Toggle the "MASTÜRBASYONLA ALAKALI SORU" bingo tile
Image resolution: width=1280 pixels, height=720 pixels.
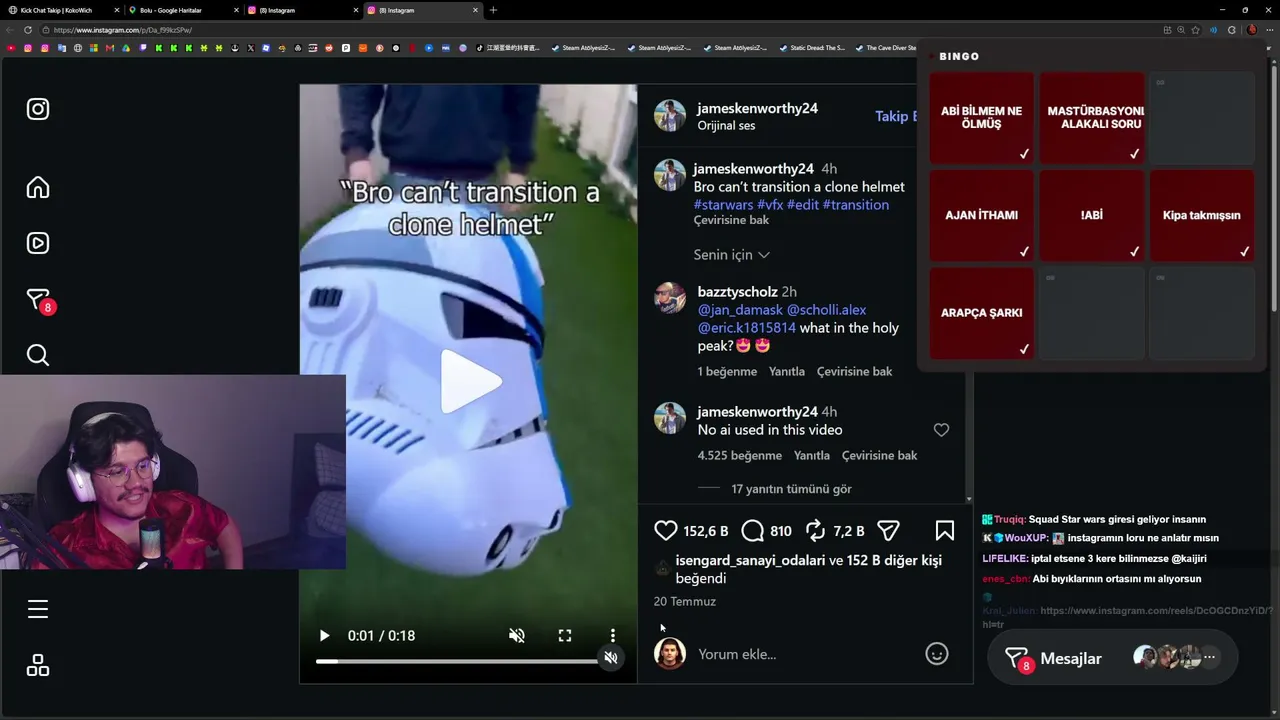tap(1091, 118)
